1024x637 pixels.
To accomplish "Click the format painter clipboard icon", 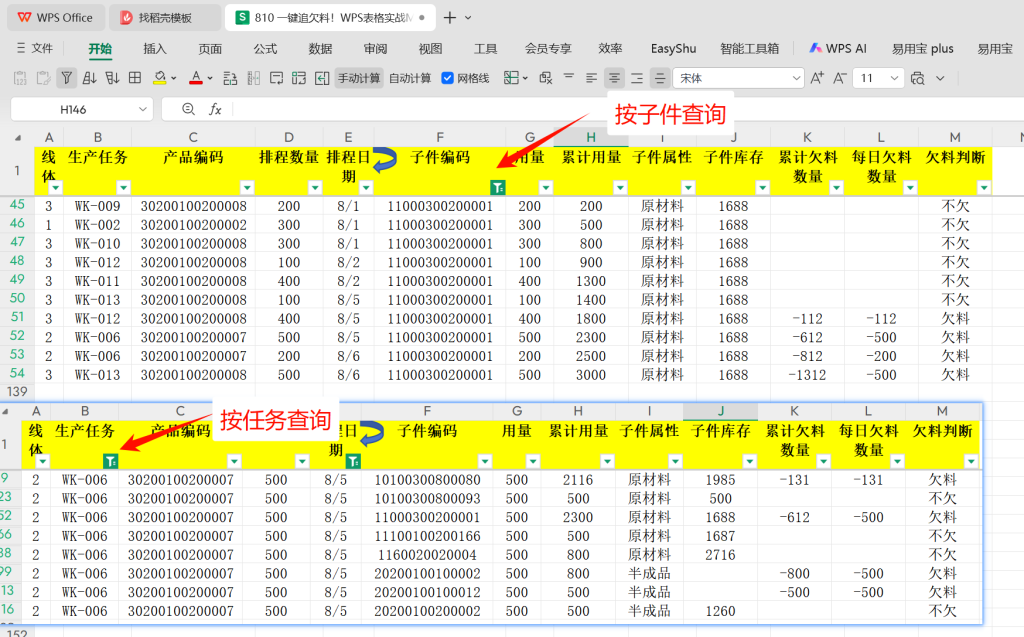I will tap(43, 78).
